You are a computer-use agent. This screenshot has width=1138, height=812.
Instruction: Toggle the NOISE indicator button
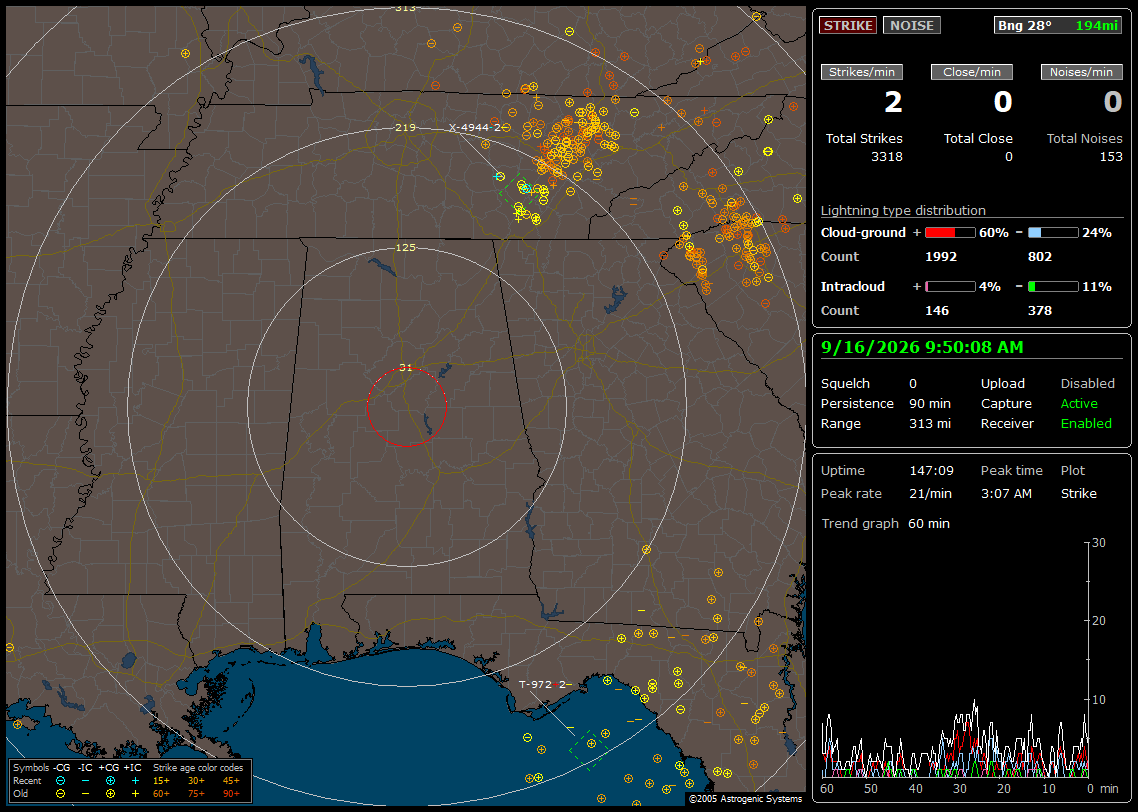912,25
